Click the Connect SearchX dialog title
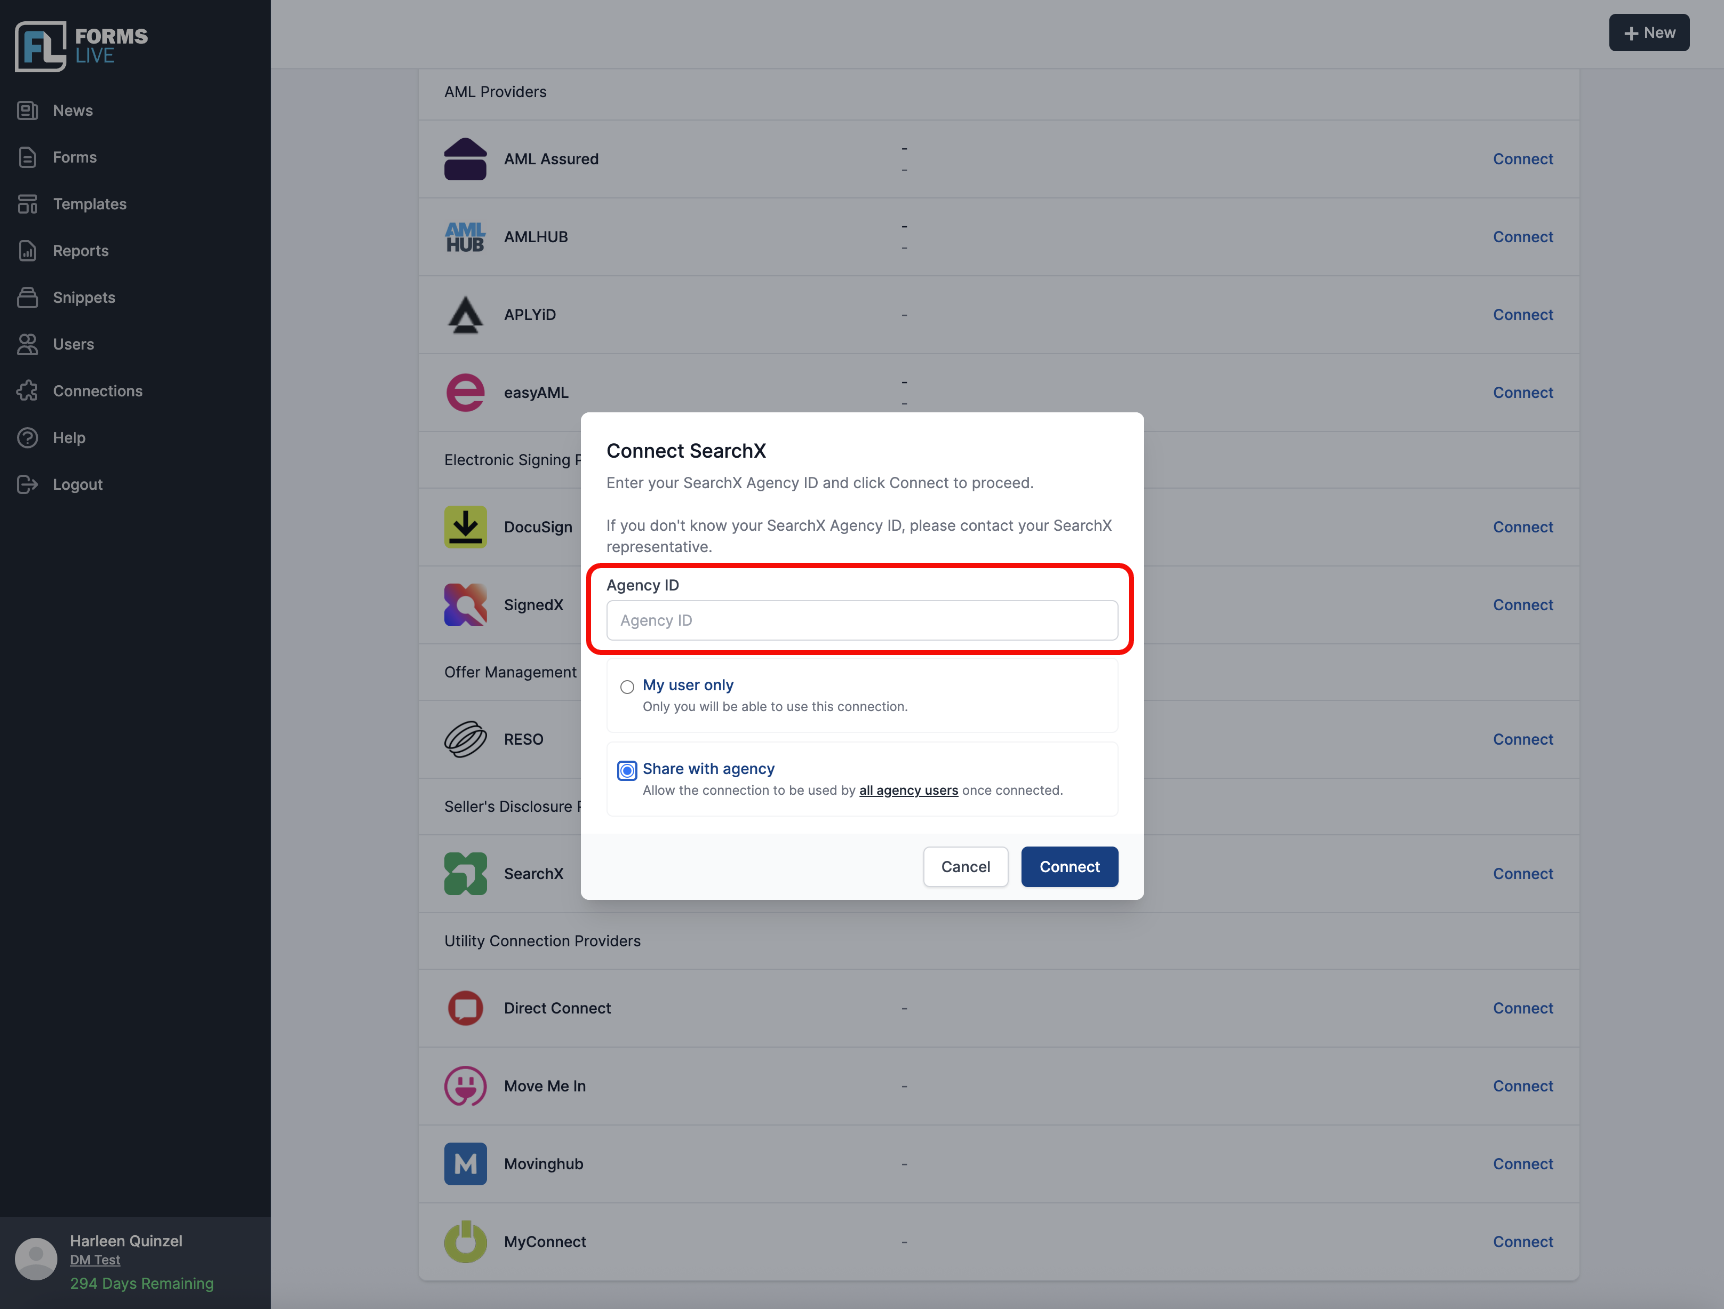 (686, 451)
